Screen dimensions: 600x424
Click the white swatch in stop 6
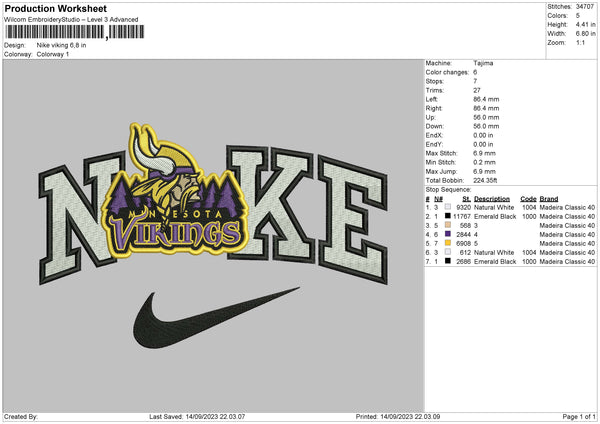click(448, 252)
